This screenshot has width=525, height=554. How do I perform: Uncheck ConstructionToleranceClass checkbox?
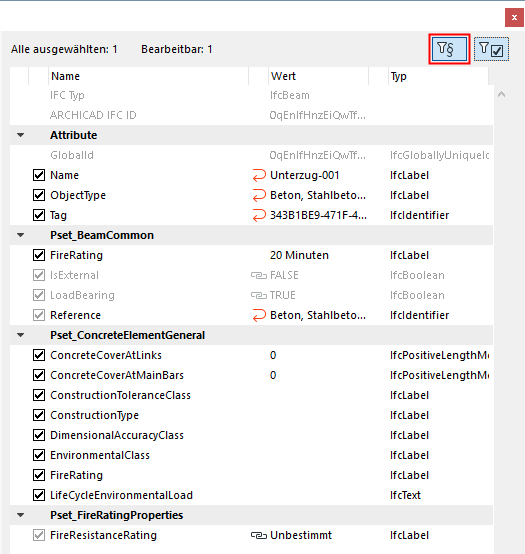[39, 395]
